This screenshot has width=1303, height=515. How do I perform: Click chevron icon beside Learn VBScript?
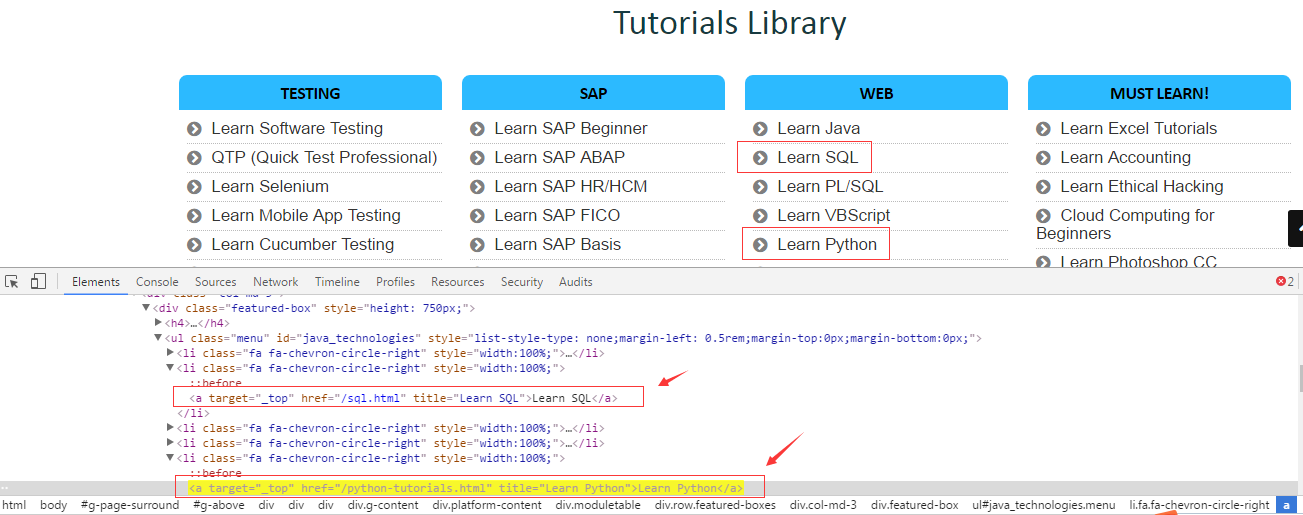[x=761, y=216]
